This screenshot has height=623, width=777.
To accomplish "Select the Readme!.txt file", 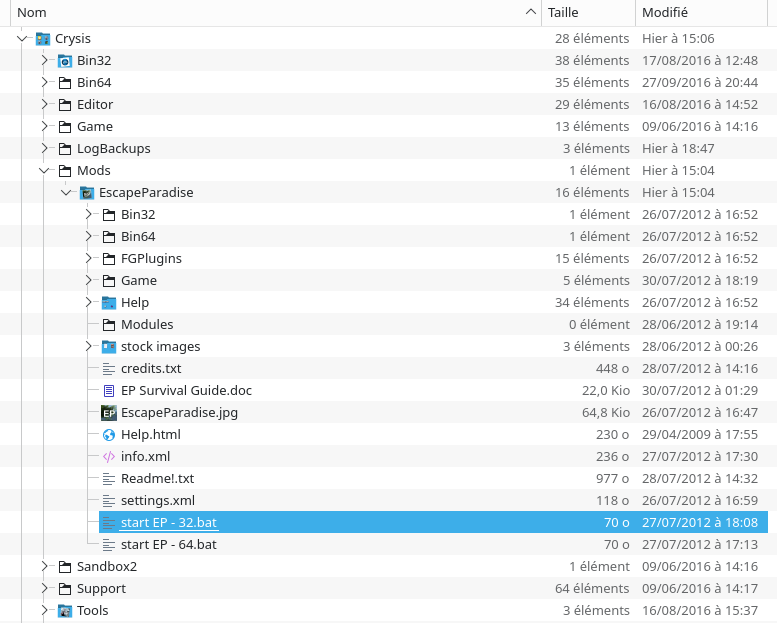I will [x=157, y=479].
